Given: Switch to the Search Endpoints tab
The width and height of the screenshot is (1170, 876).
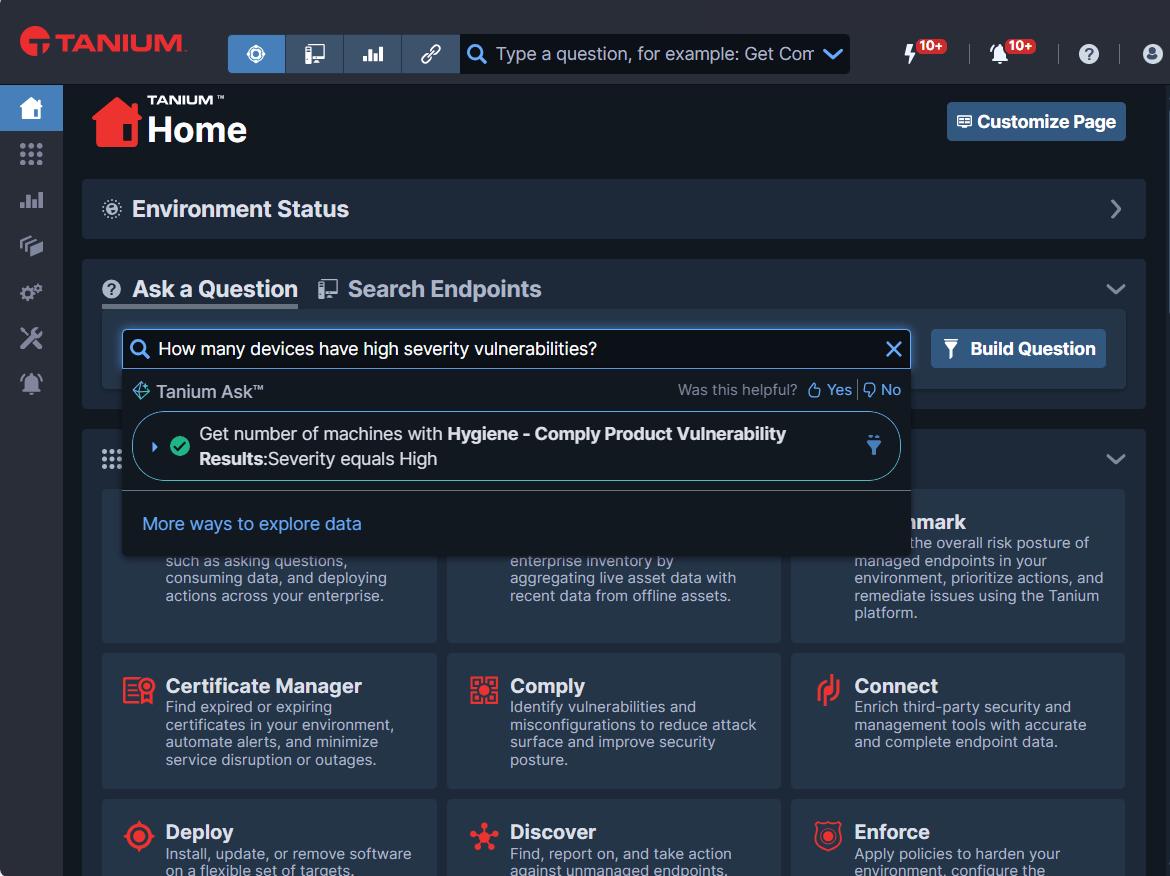Looking at the screenshot, I should click(x=430, y=289).
